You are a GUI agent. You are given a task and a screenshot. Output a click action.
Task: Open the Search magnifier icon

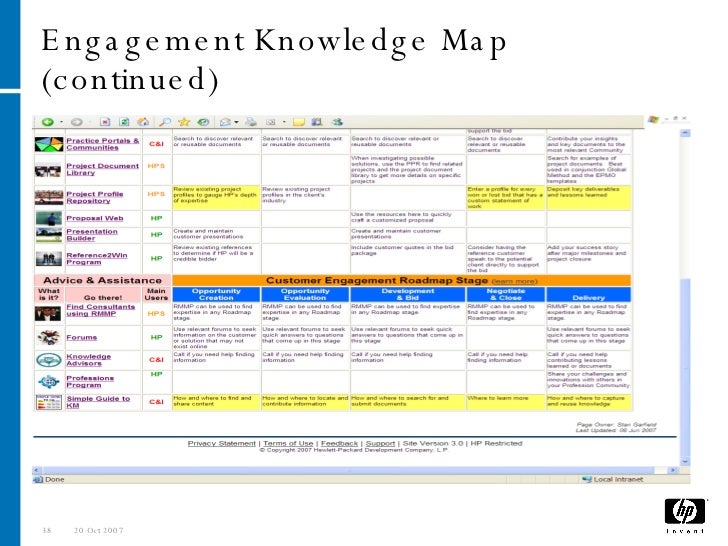pos(164,122)
